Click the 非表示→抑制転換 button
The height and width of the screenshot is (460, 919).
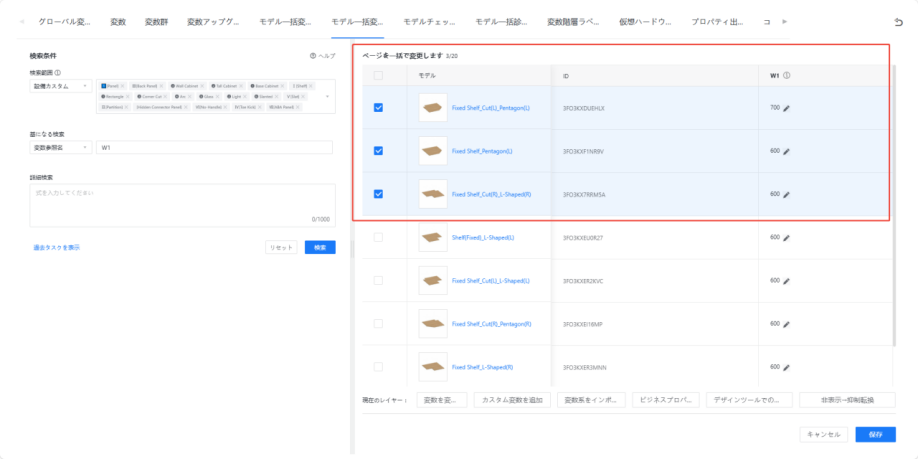(x=847, y=400)
